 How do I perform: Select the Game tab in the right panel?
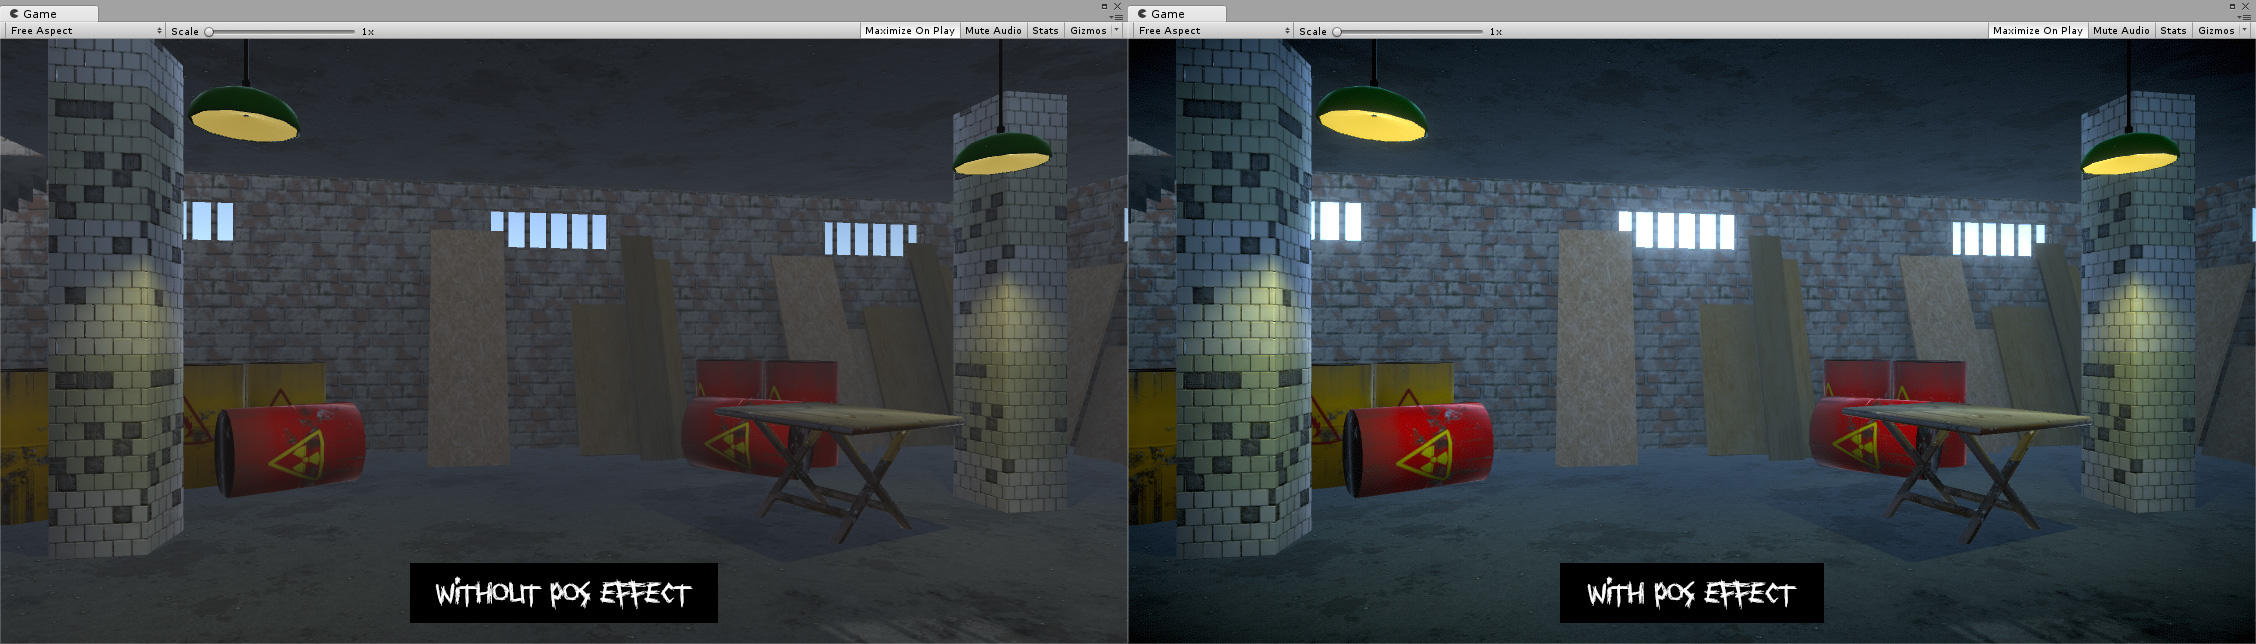pyautogui.click(x=1178, y=14)
